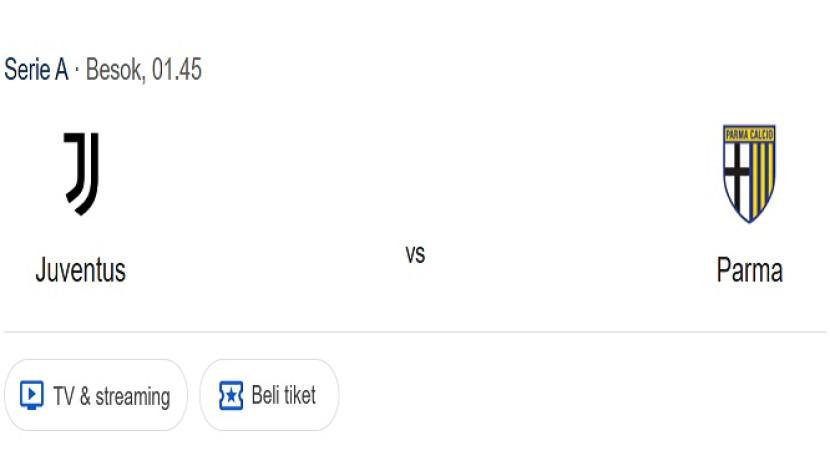Select the Juventus team name
This screenshot has height=466, width=830.
(x=80, y=270)
